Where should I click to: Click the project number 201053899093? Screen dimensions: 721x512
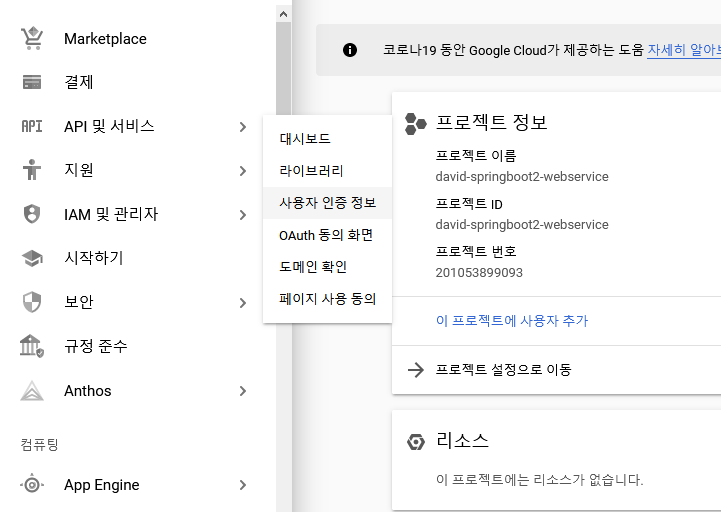point(479,273)
